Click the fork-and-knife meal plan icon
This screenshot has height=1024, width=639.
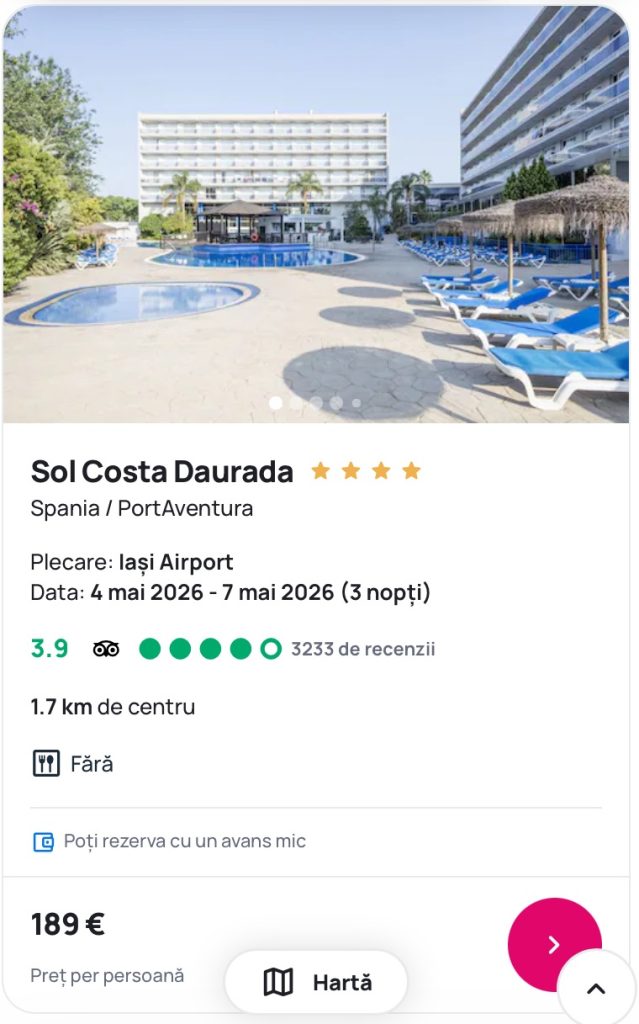(46, 764)
